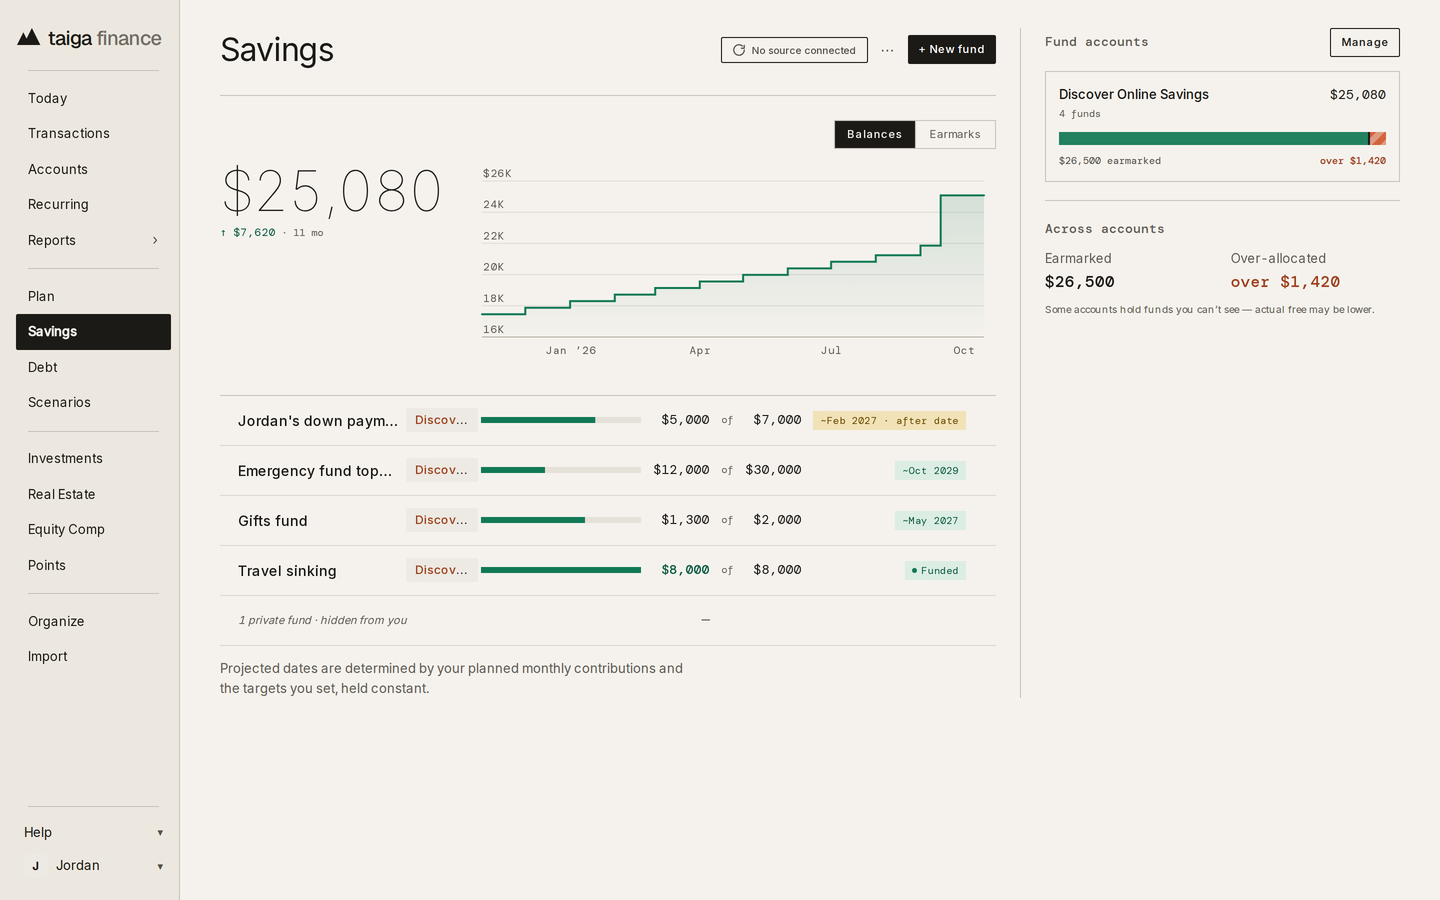This screenshot has width=1440, height=900.
Task: Click Jordan's avatar initial in sidebar
Action: (x=36, y=866)
